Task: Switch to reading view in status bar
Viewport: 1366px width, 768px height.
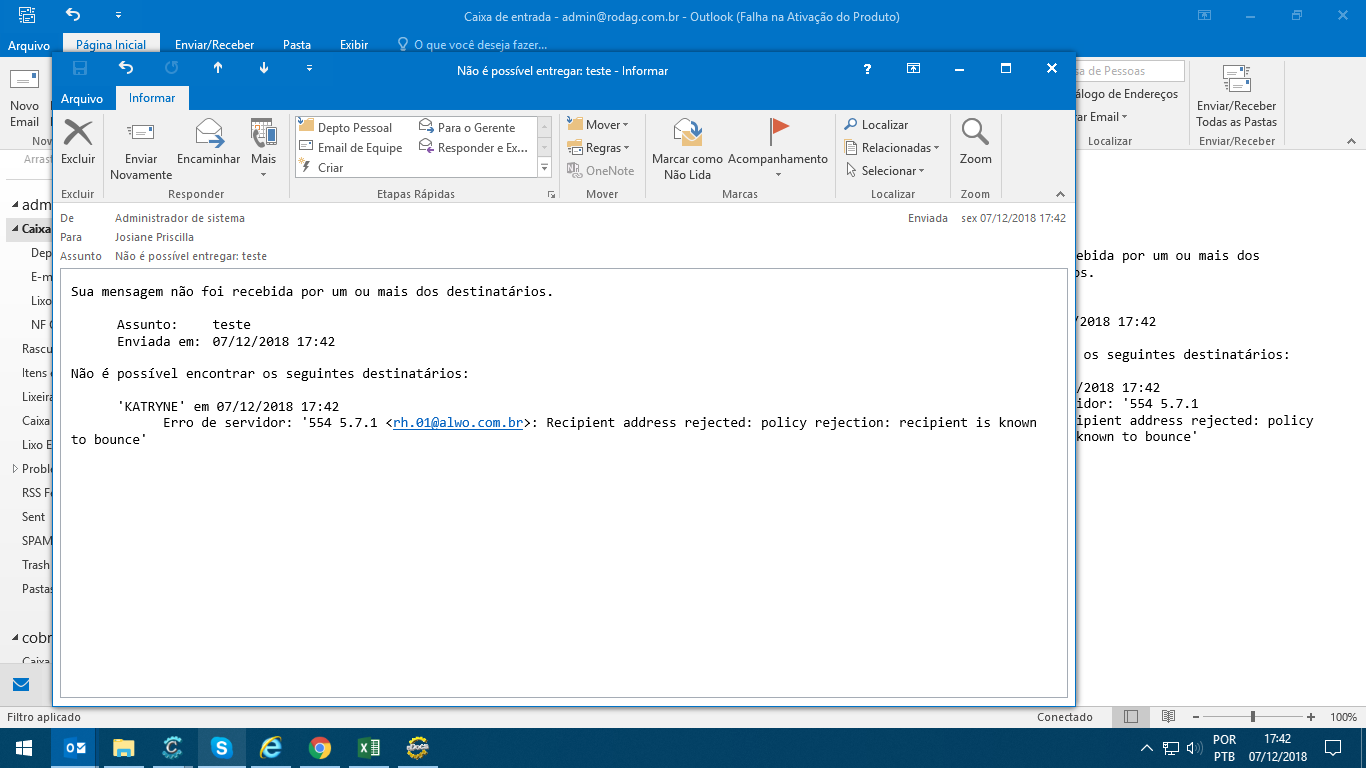Action: [x=1168, y=717]
